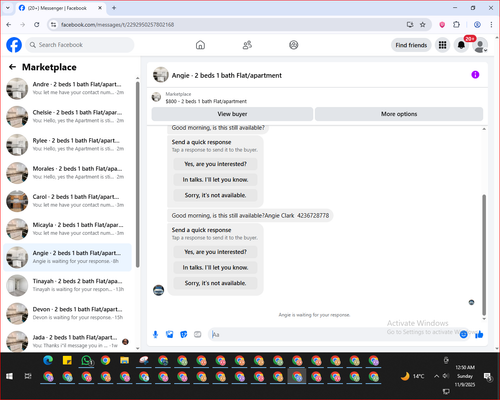Open the Andre conversation
500x400 pixels.
point(68,88)
